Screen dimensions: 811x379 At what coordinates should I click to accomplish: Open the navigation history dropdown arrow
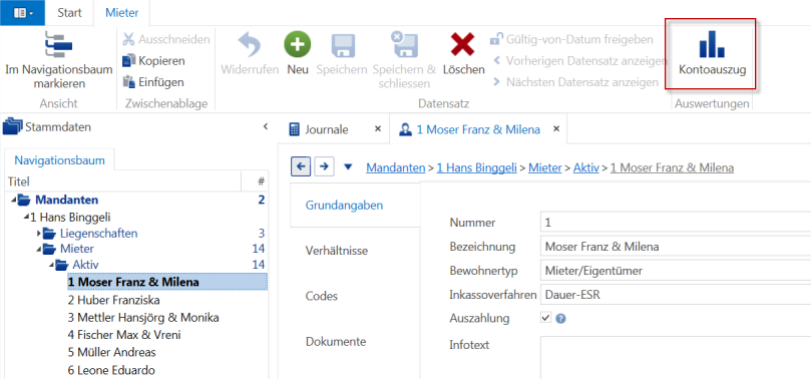pyautogui.click(x=348, y=167)
